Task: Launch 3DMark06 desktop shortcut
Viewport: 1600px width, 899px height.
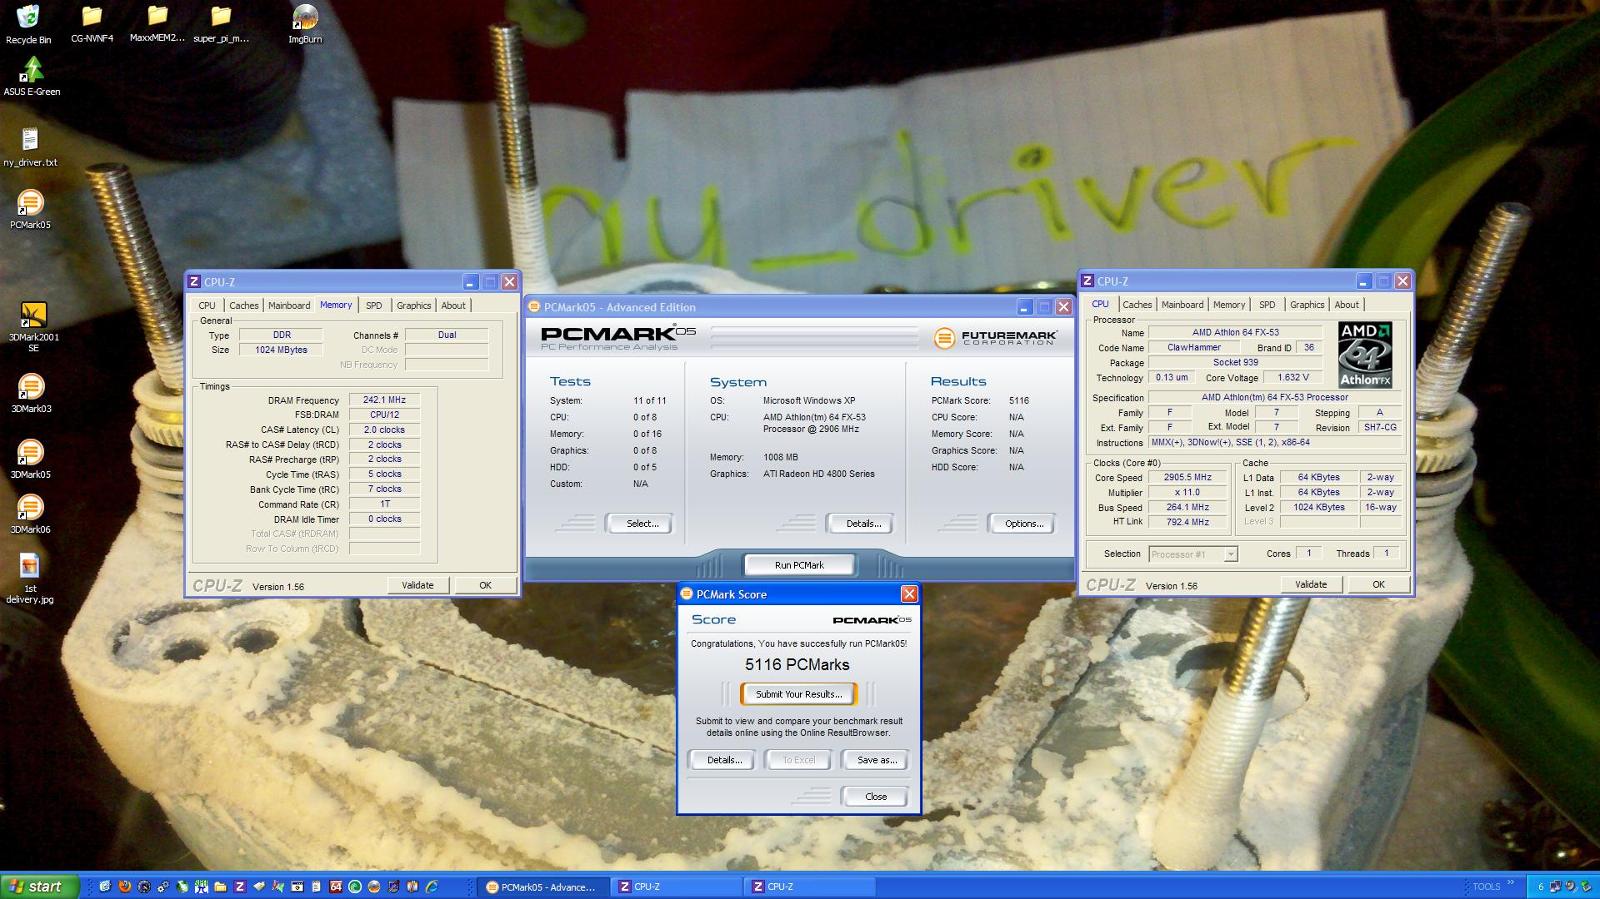Action: pyautogui.click(x=30, y=515)
